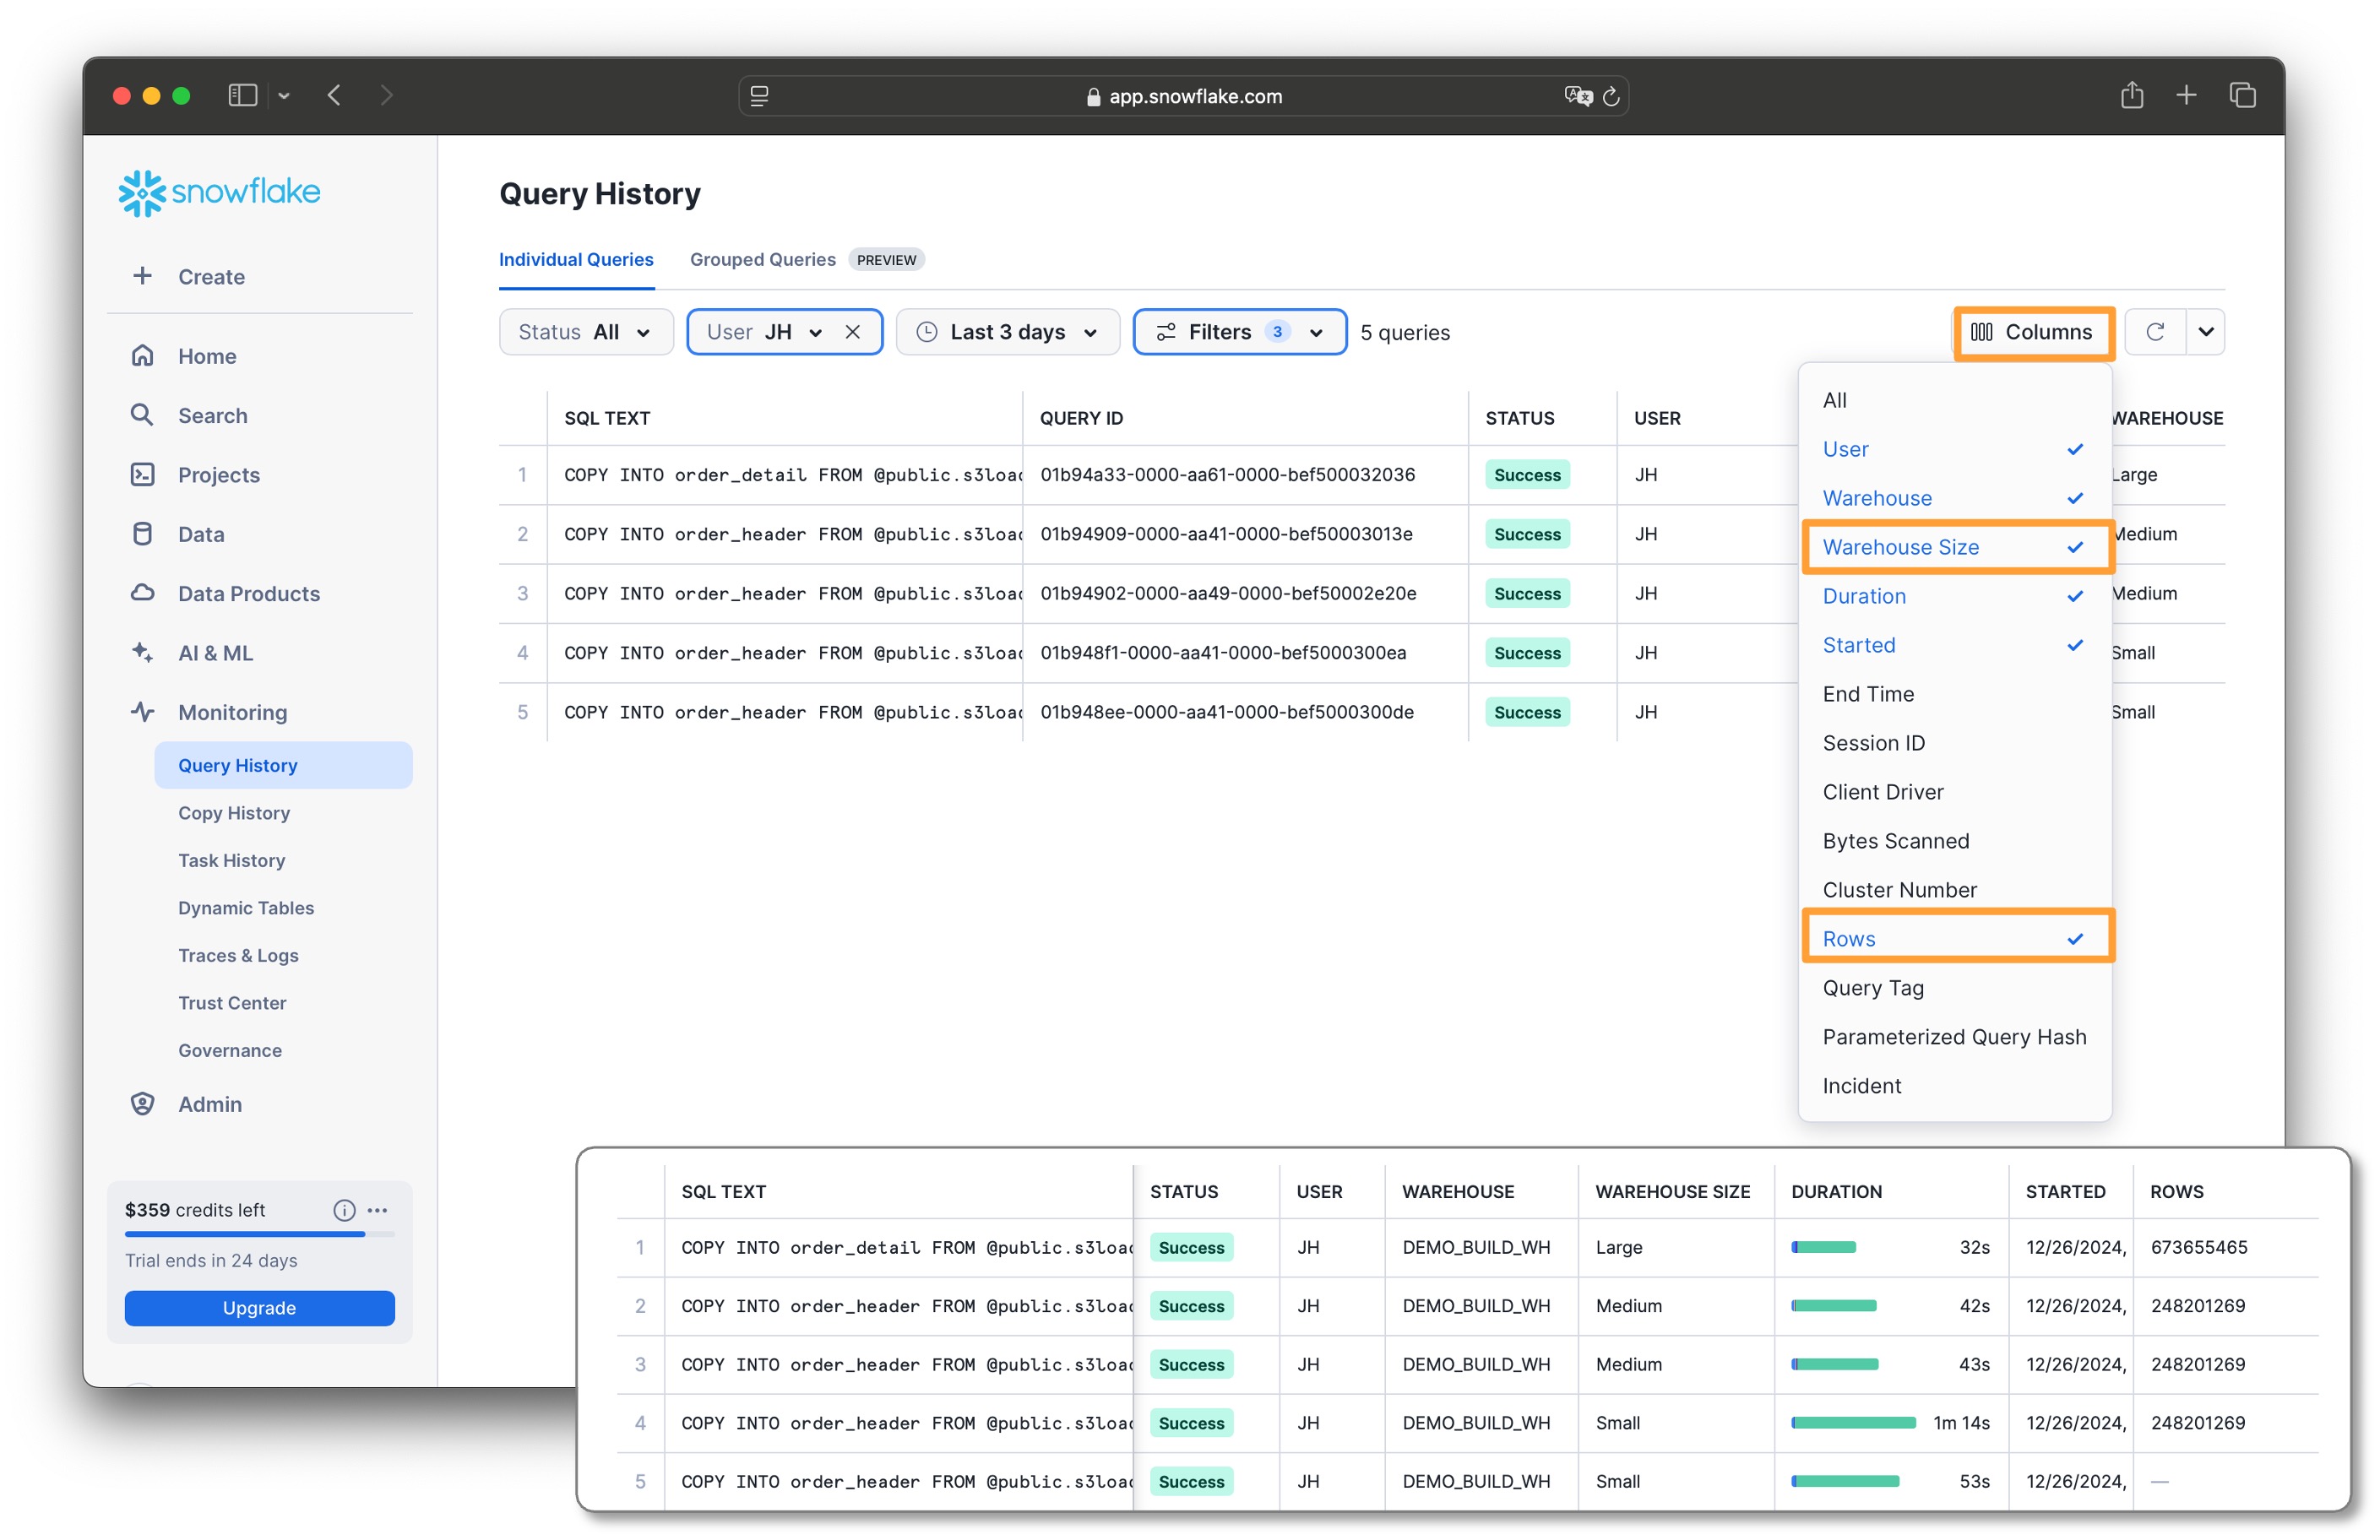The width and height of the screenshot is (2380, 1540).
Task: Click the Data Products cloud icon
Action: tap(142, 593)
